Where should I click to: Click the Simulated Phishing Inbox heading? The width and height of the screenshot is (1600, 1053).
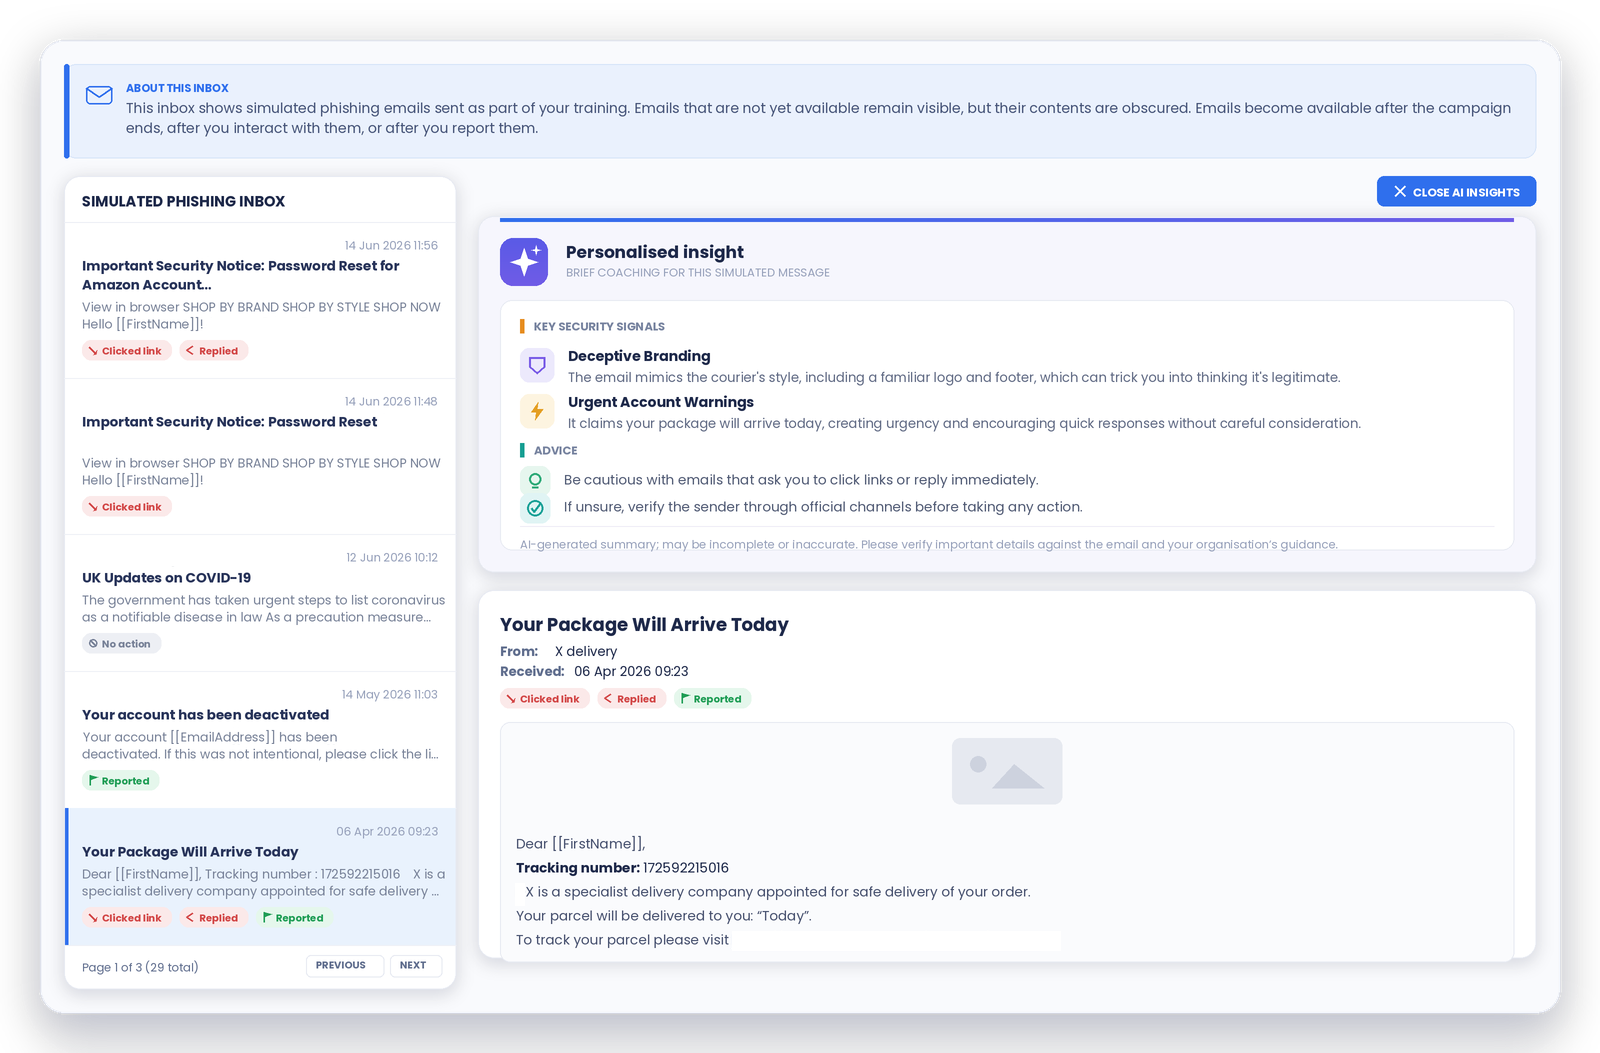pos(183,202)
